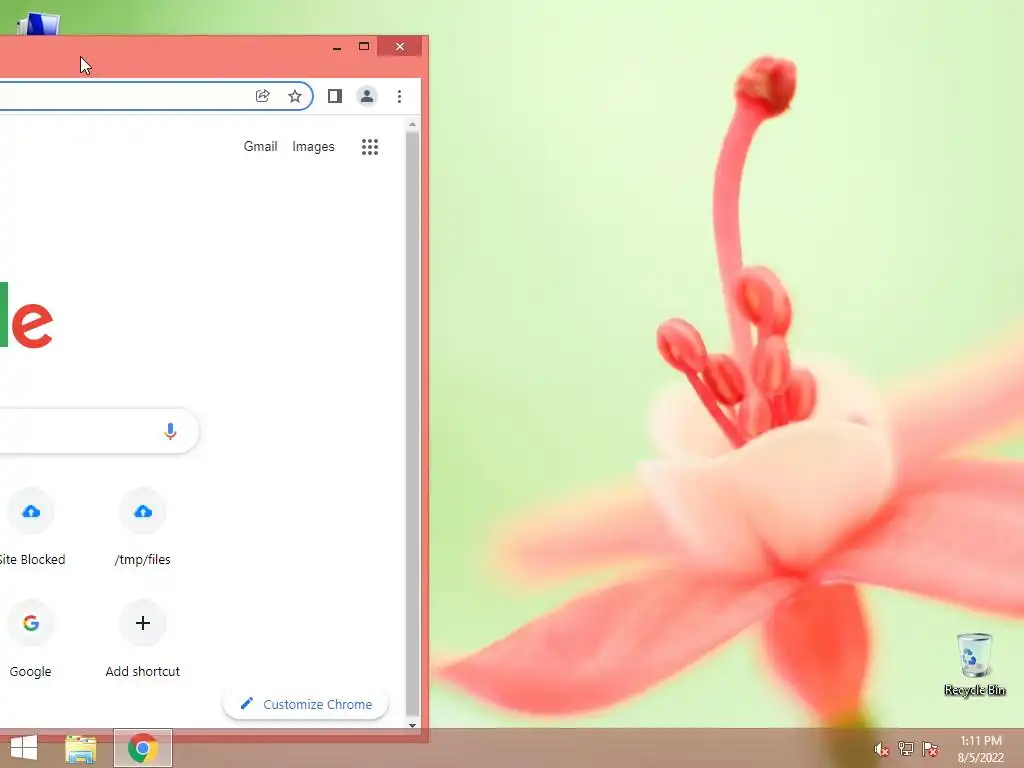
Task: Open the /tmp/files shortcut tile
Action: coord(142,526)
